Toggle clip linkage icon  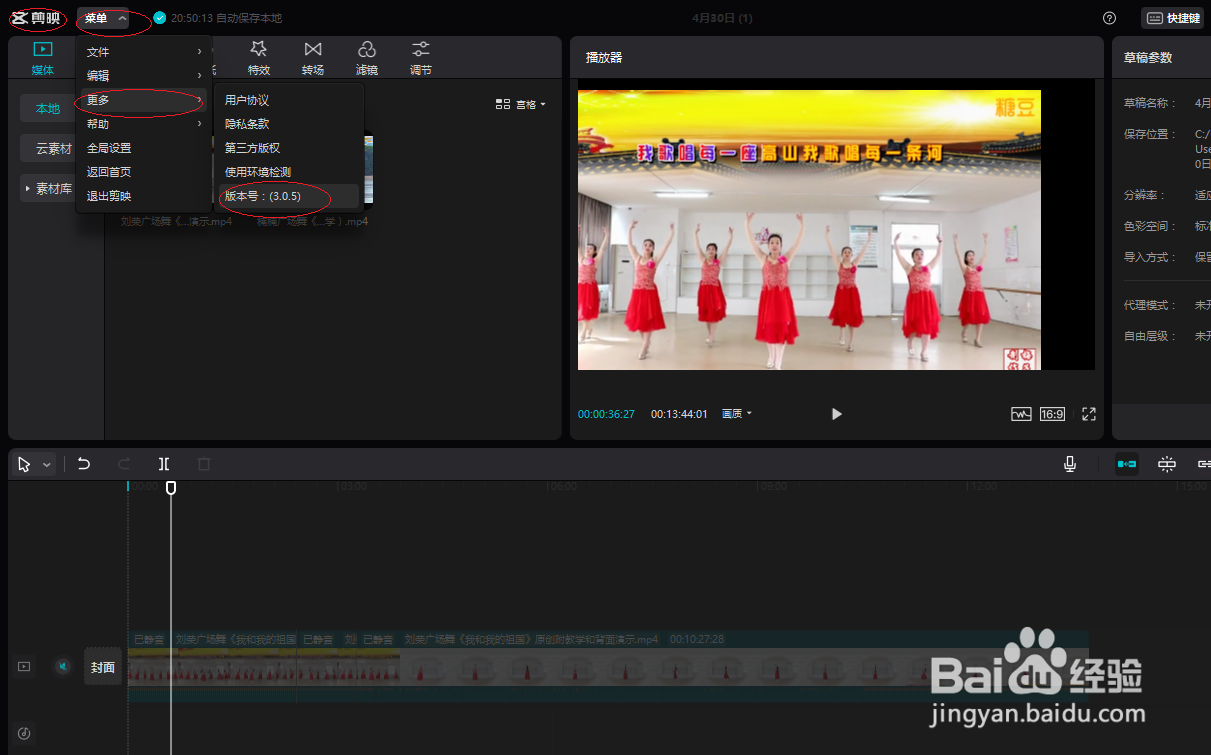1203,464
